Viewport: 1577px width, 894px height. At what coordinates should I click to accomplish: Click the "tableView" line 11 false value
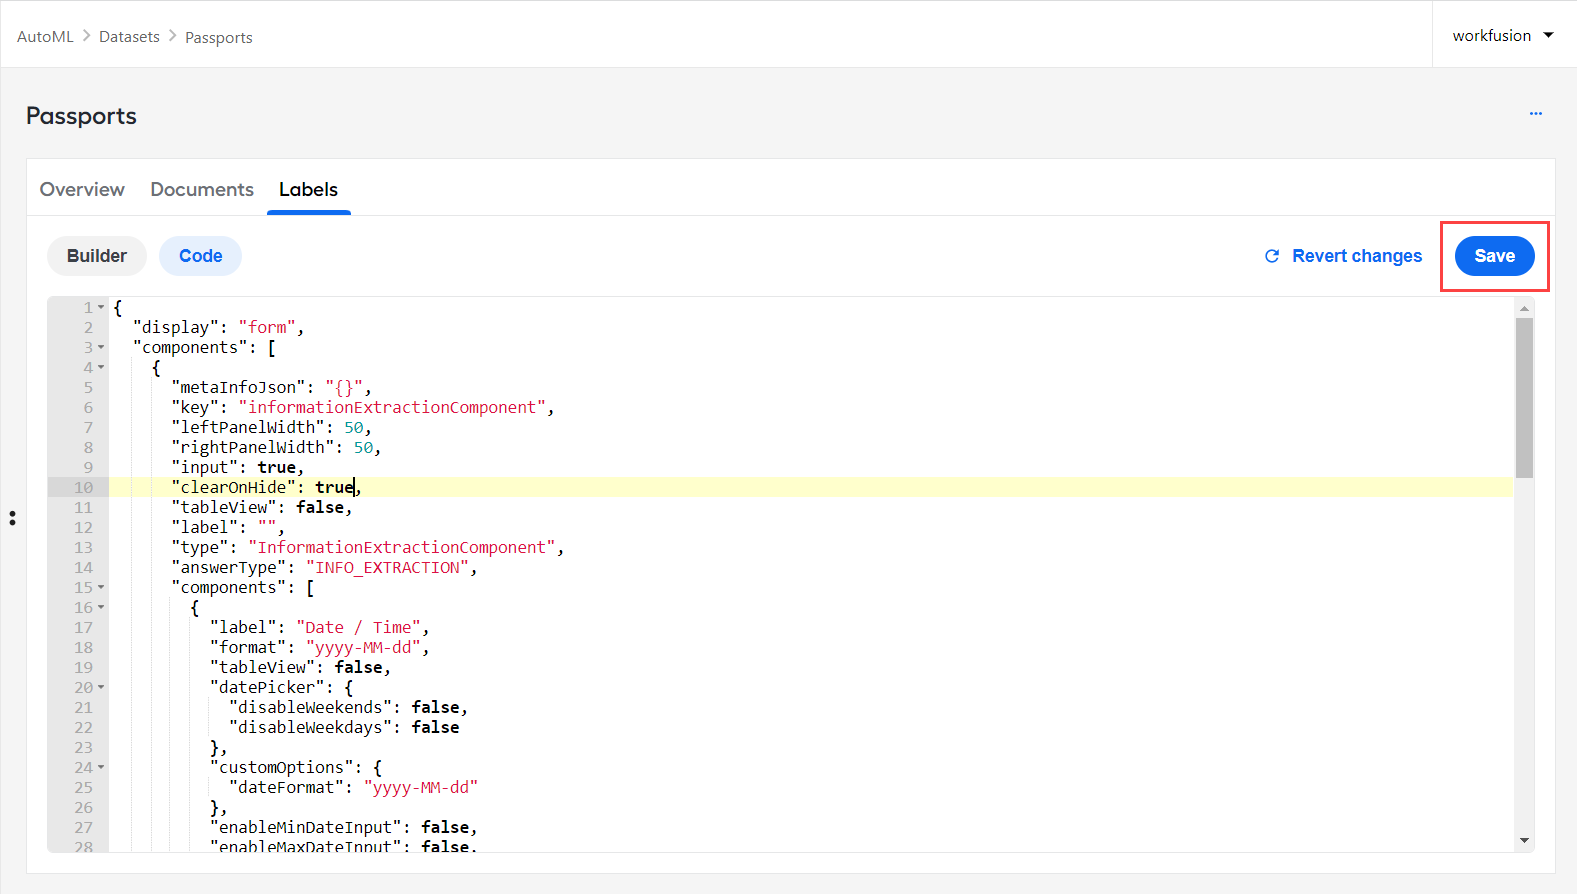320,507
